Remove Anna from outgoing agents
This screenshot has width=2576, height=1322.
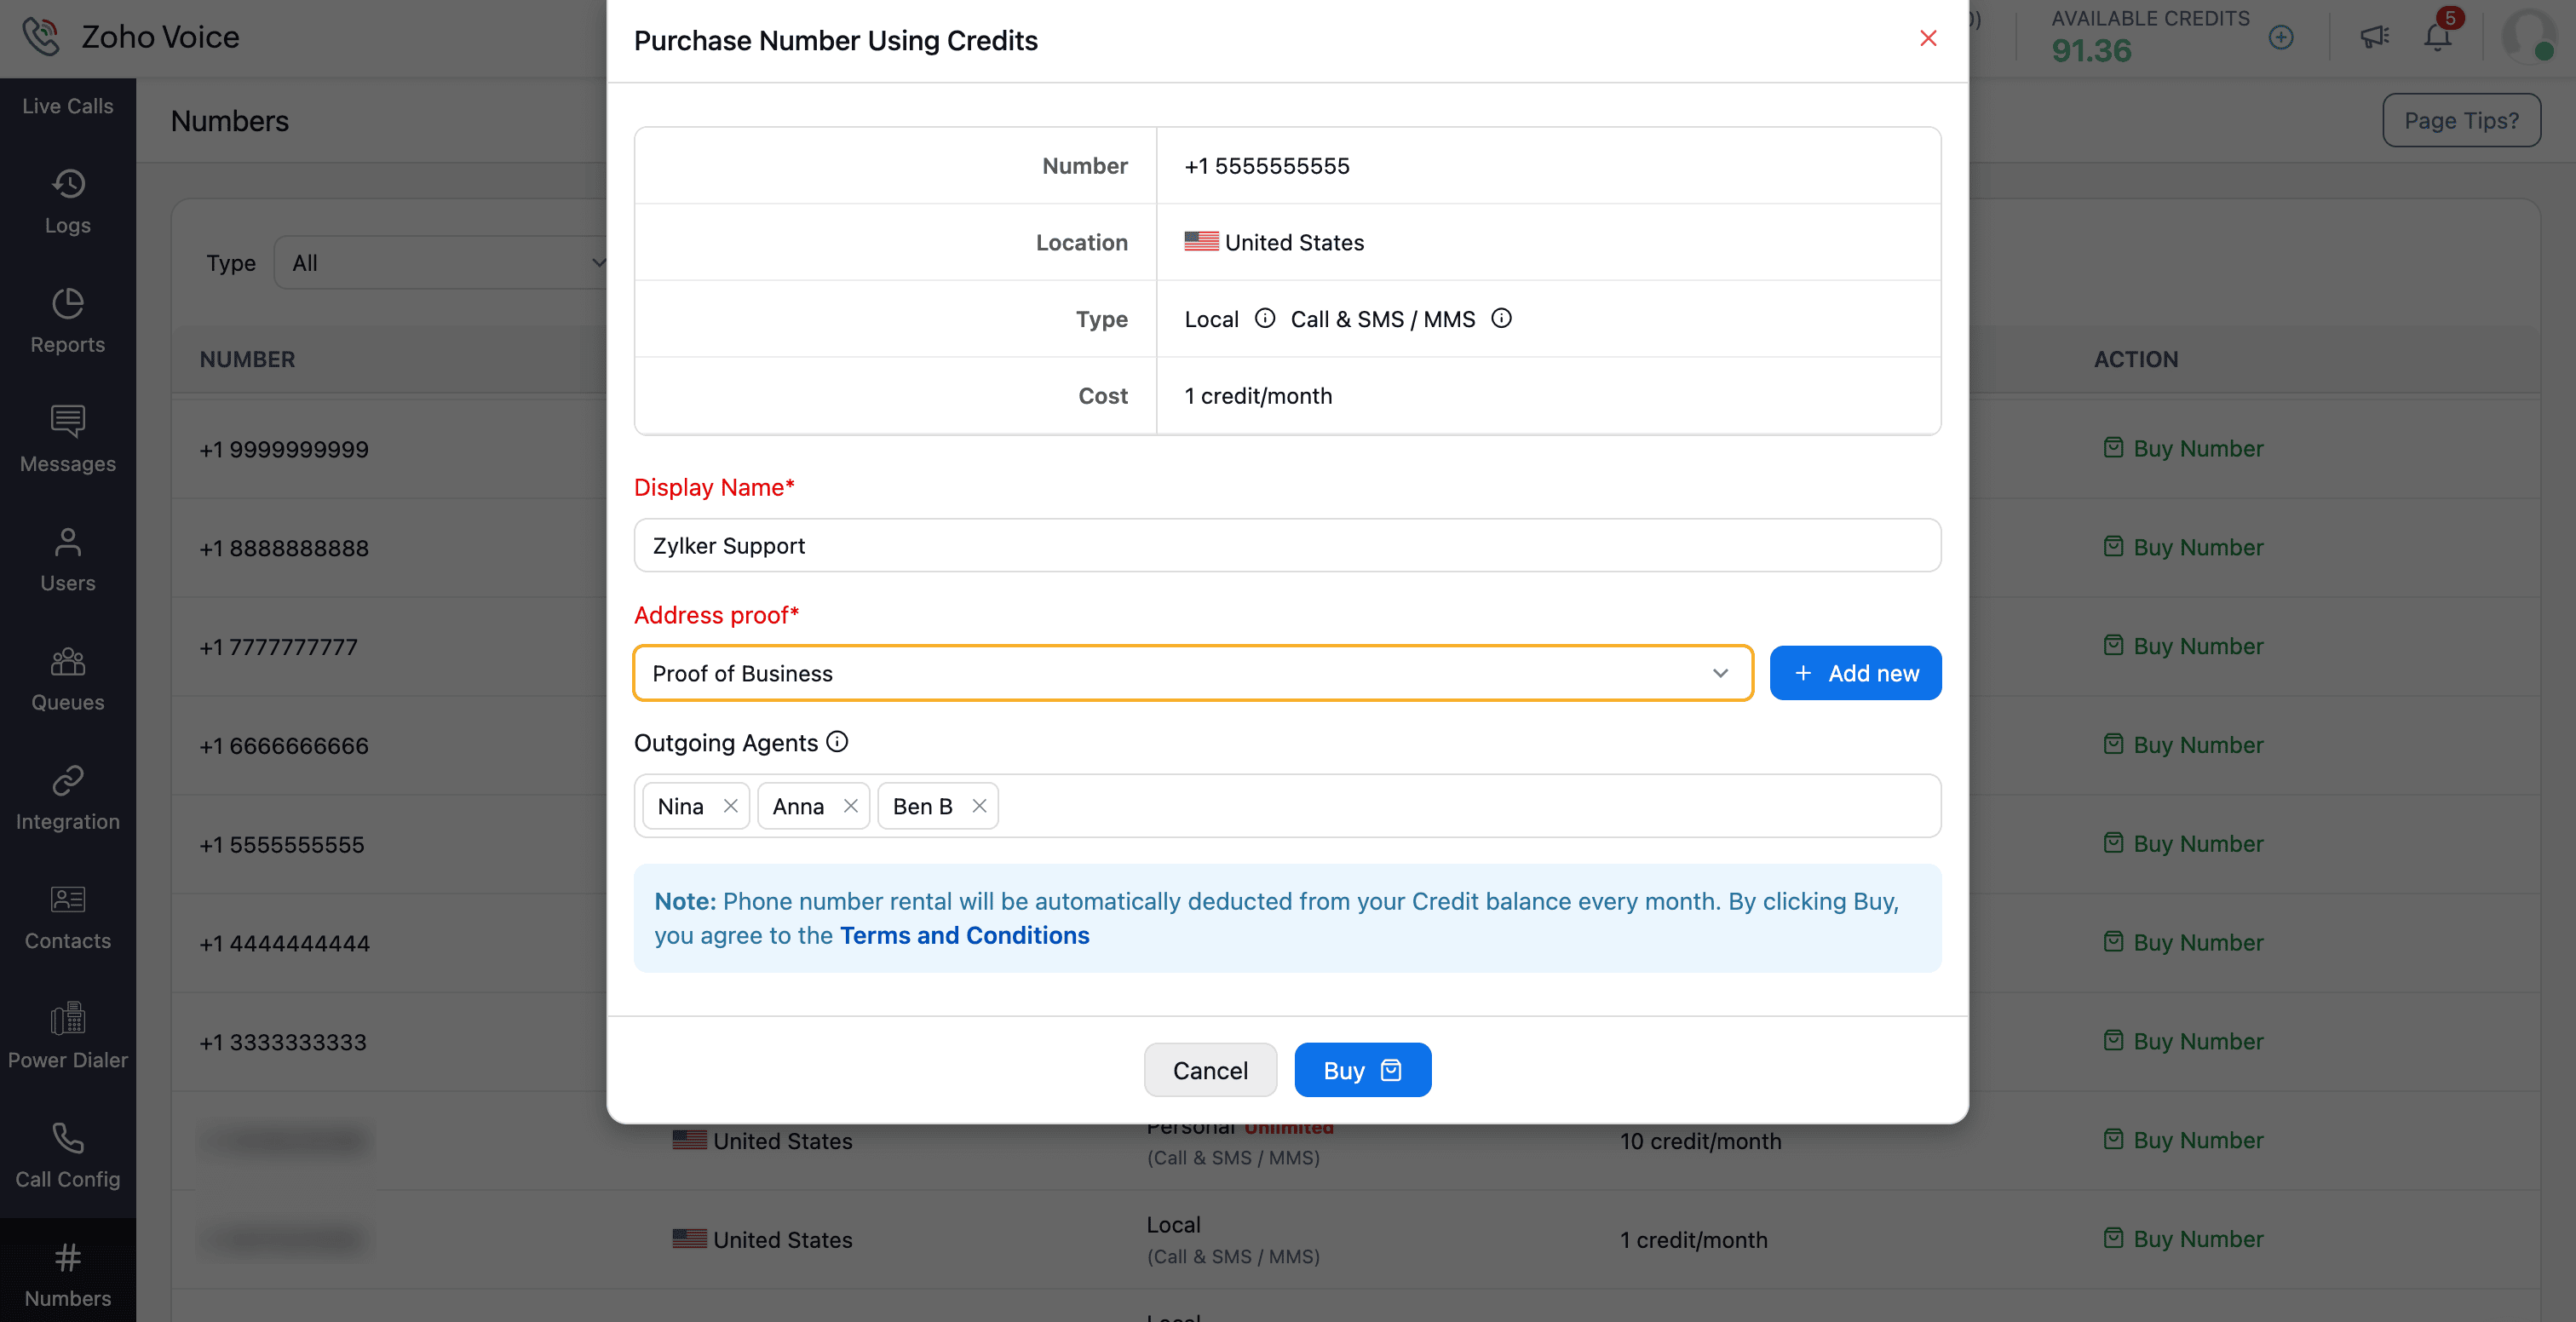click(851, 806)
